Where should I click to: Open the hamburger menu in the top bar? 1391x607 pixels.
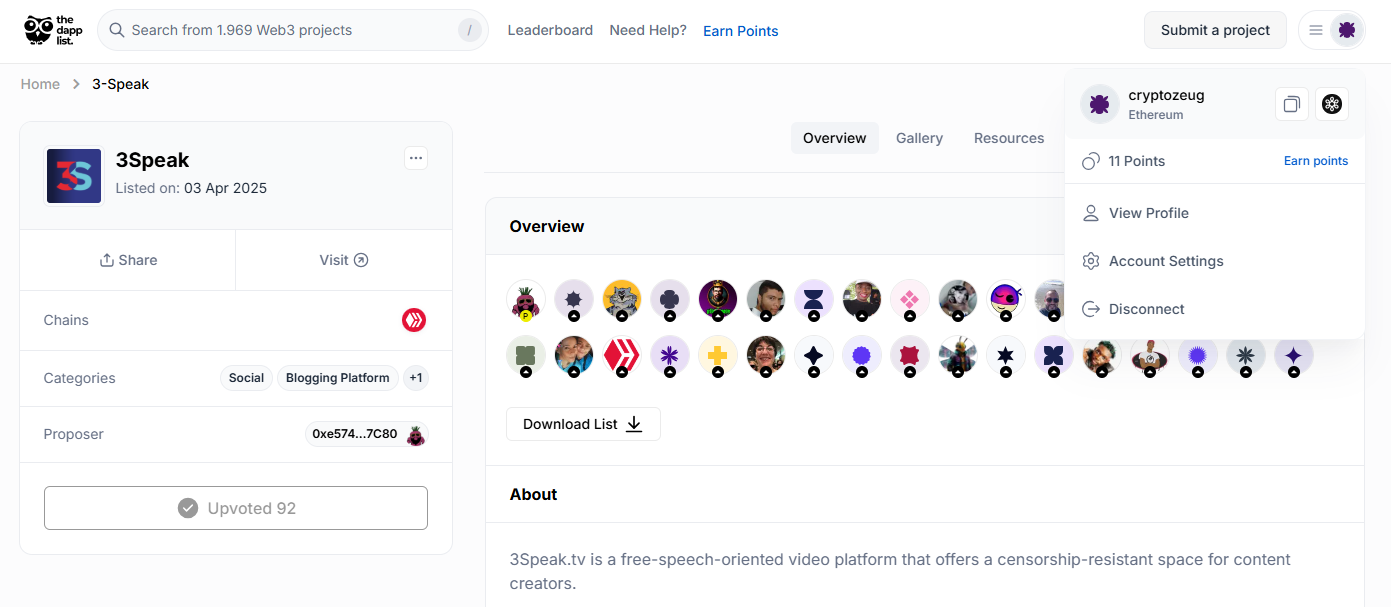(1316, 30)
